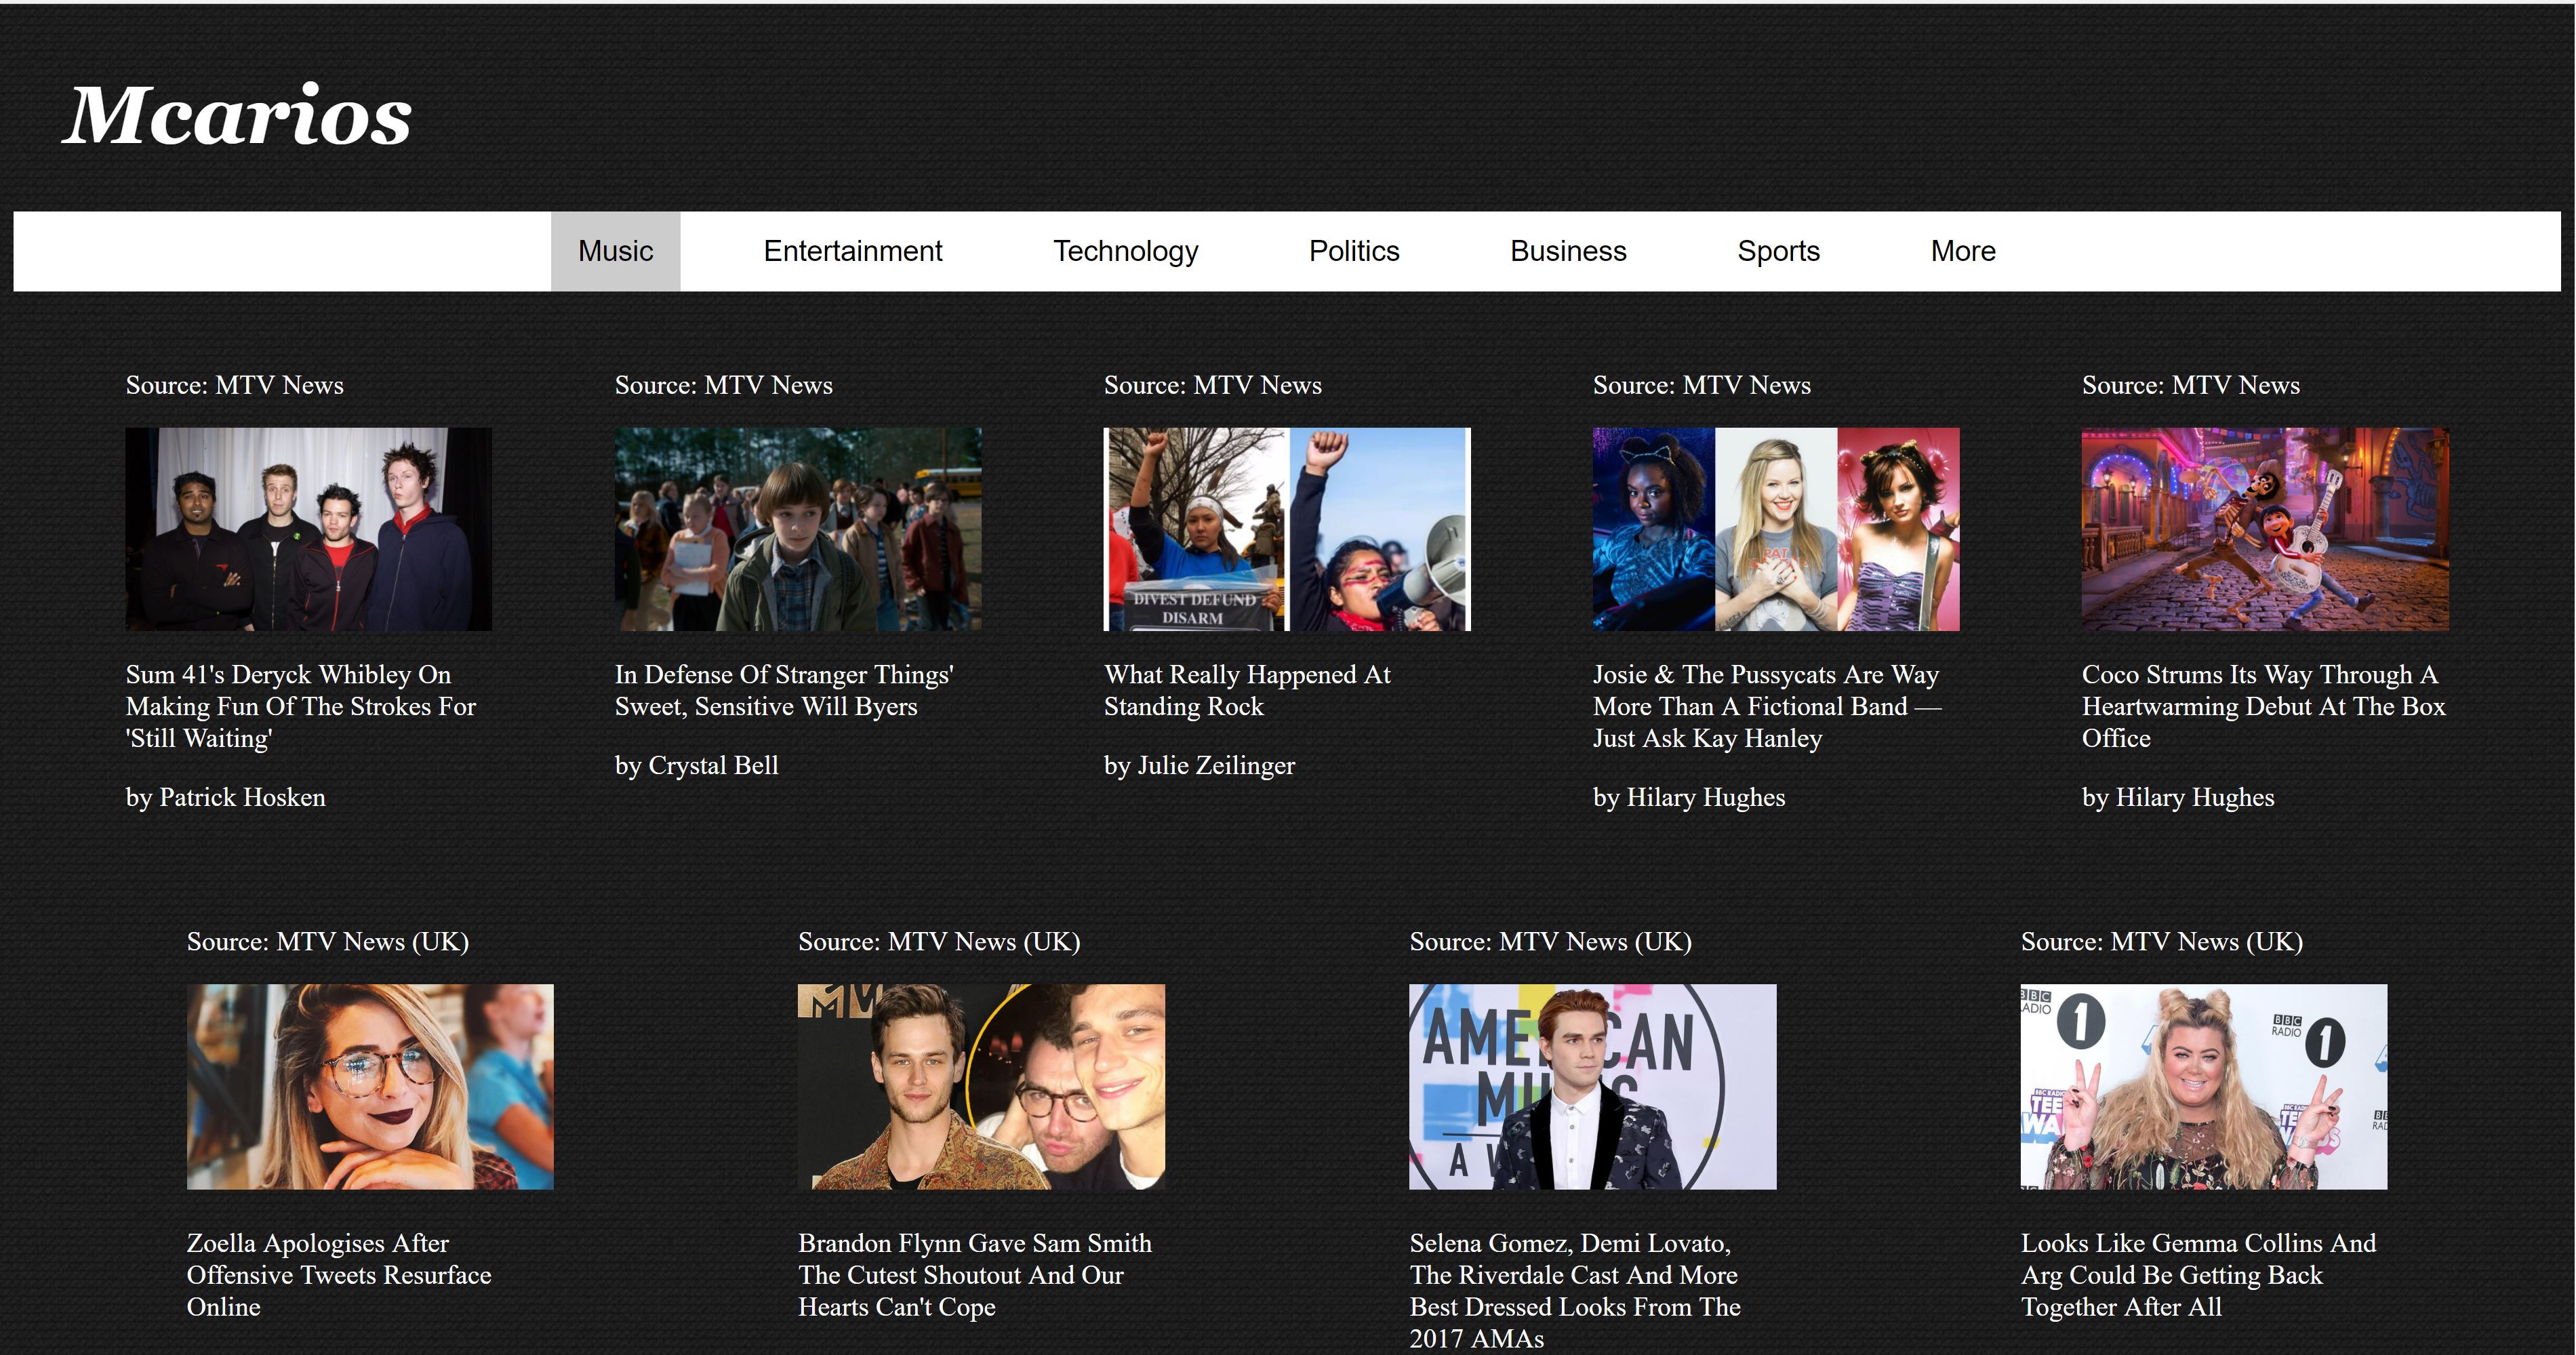Open the Stranger Things Will Byers thumbnail

click(798, 529)
